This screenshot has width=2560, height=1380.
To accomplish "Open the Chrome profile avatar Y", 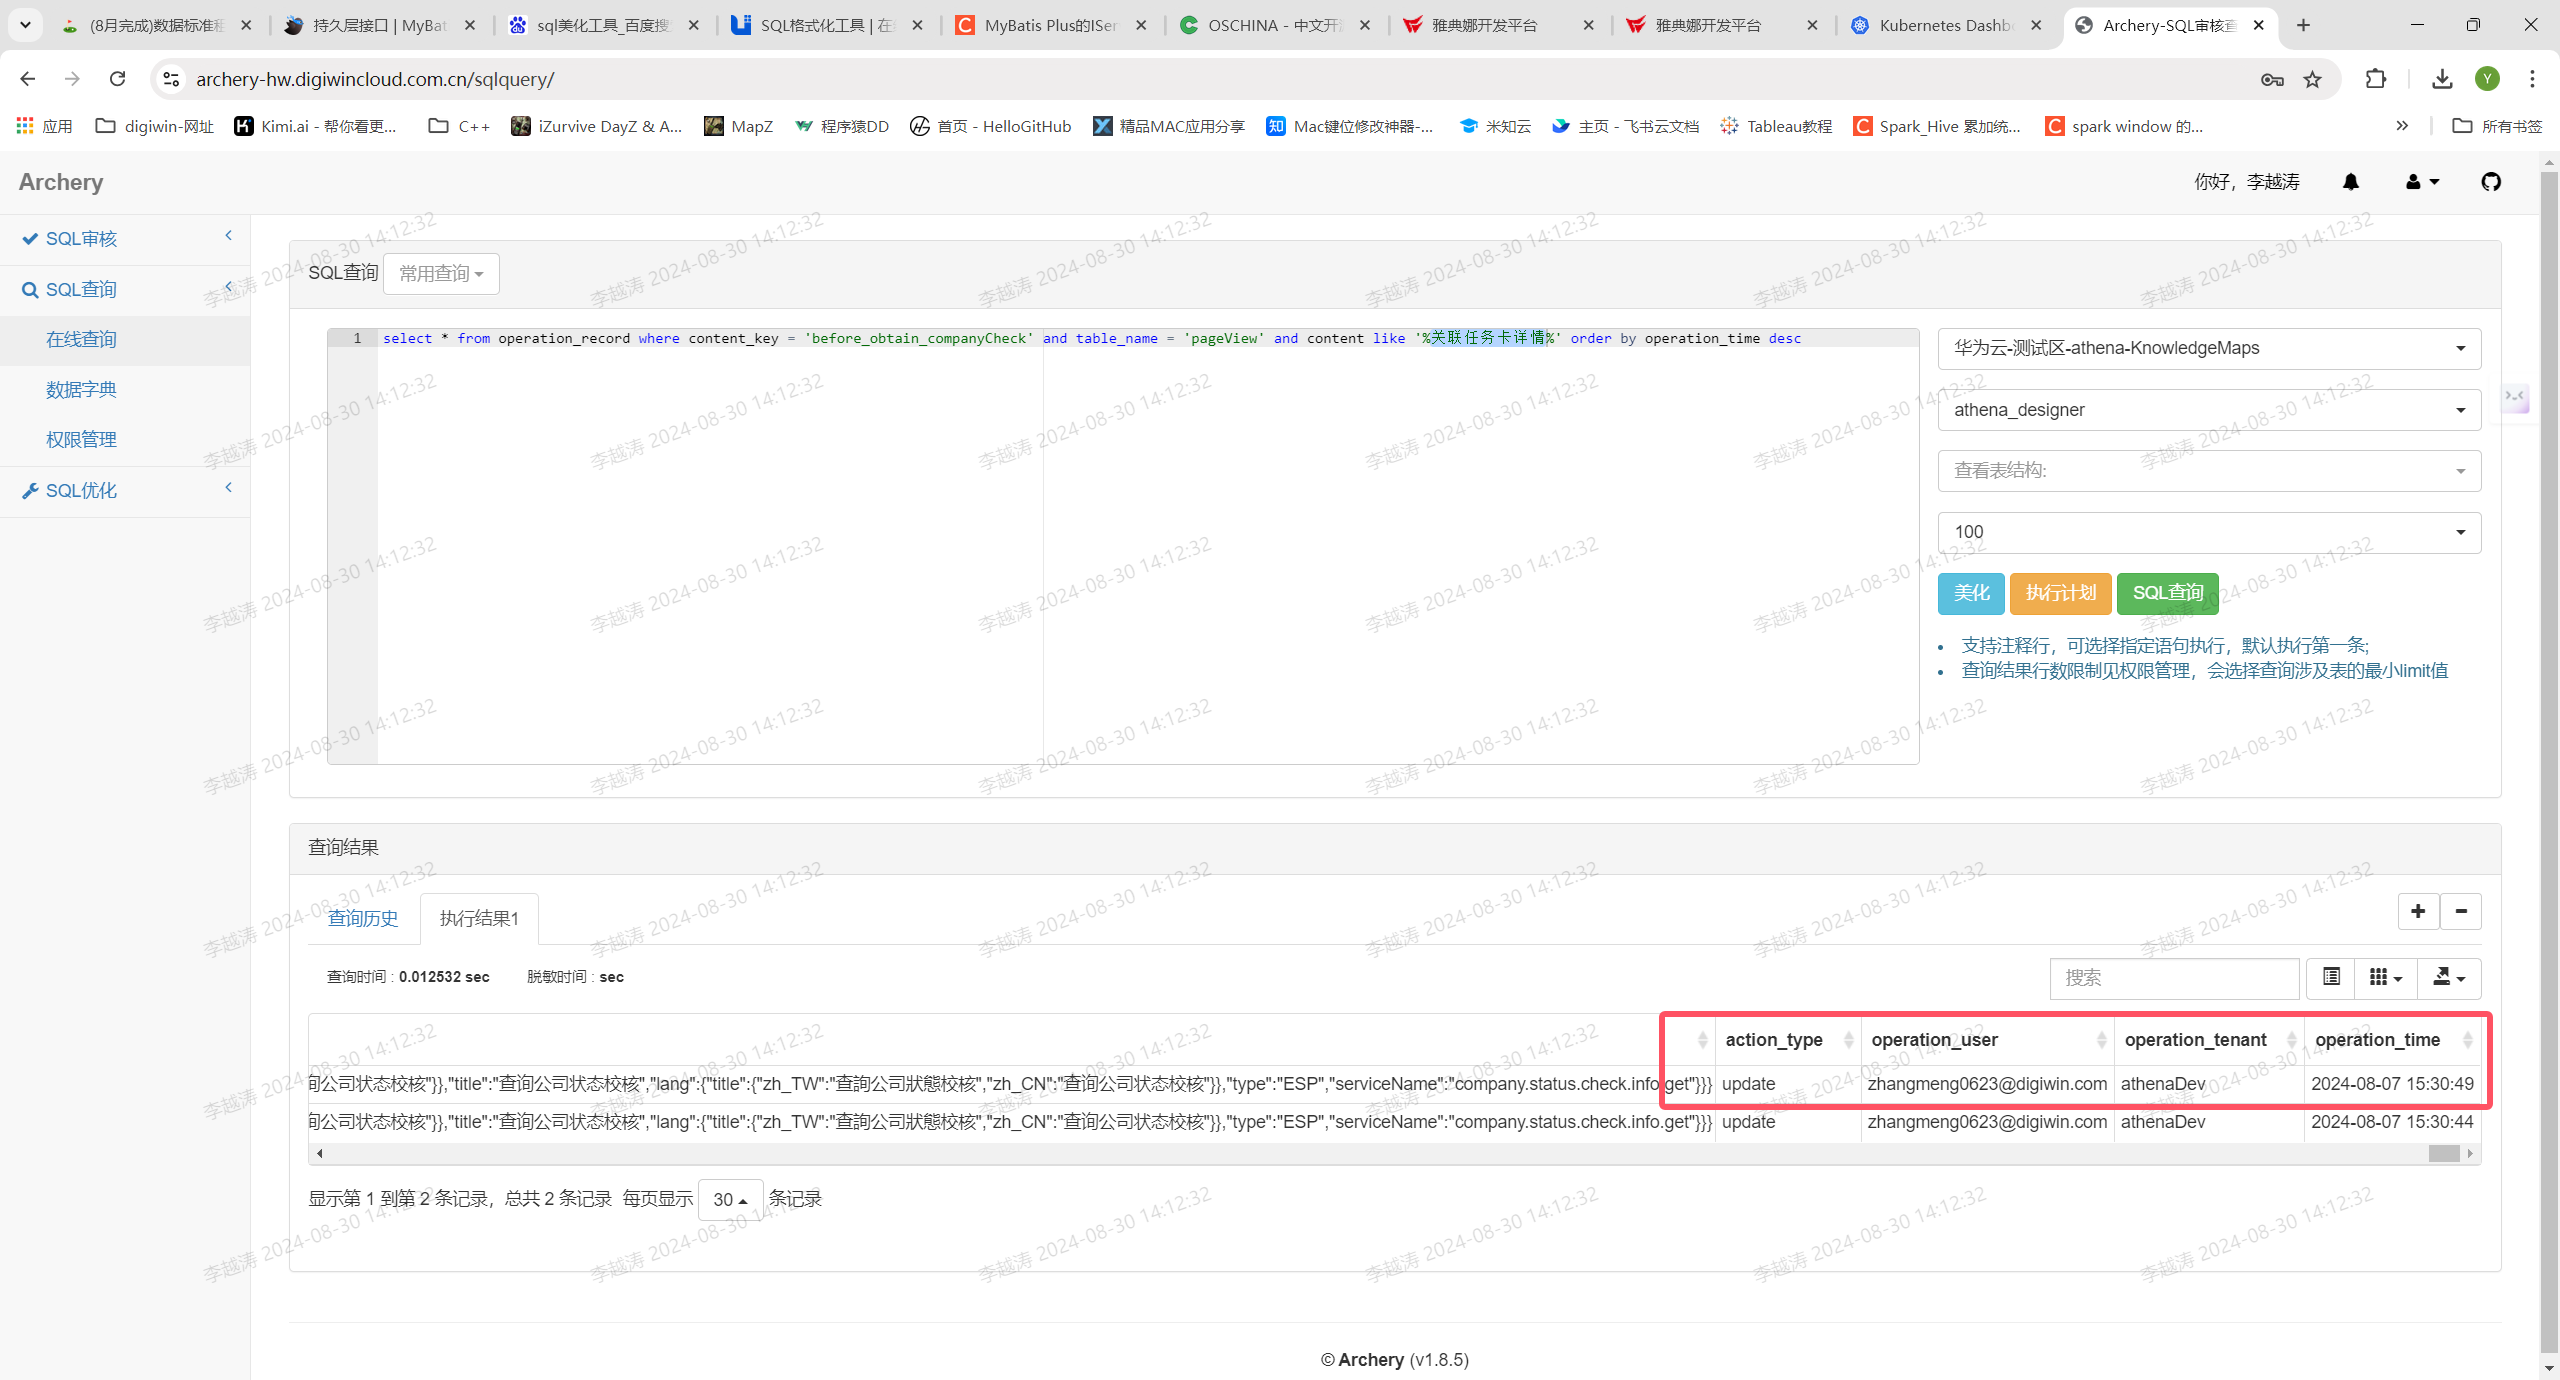I will click(2487, 79).
